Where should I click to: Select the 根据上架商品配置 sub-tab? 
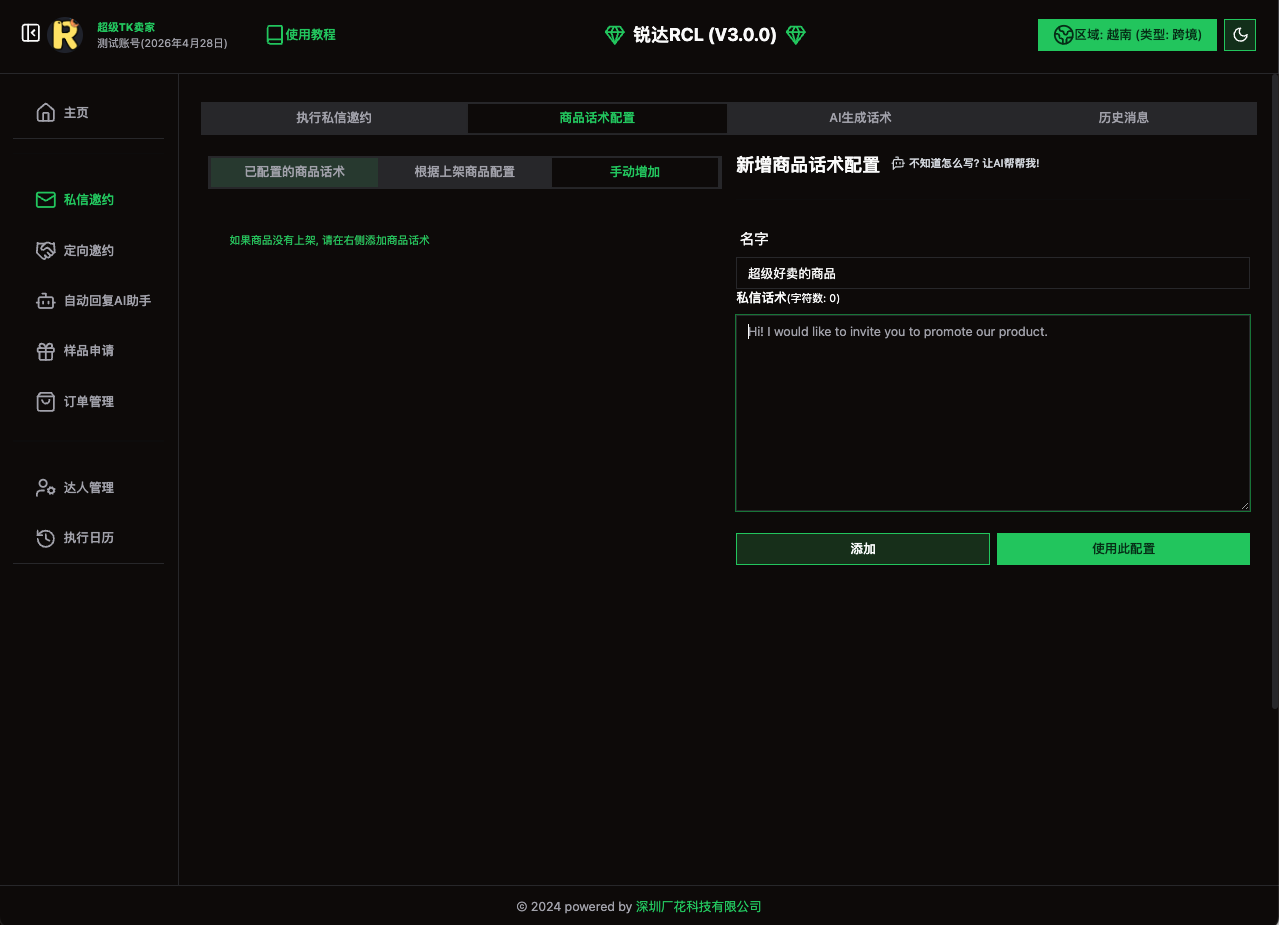click(465, 172)
